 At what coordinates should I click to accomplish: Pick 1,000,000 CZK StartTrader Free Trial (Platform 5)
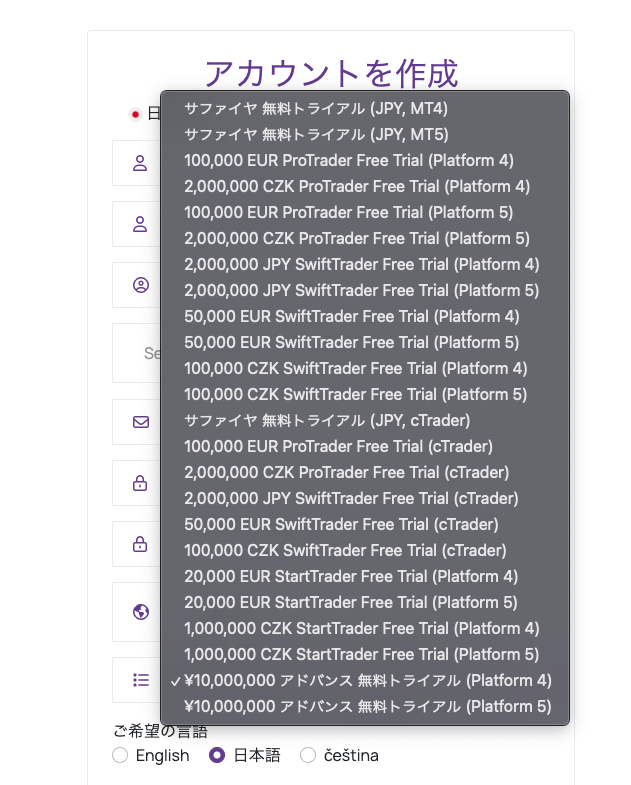click(365, 654)
